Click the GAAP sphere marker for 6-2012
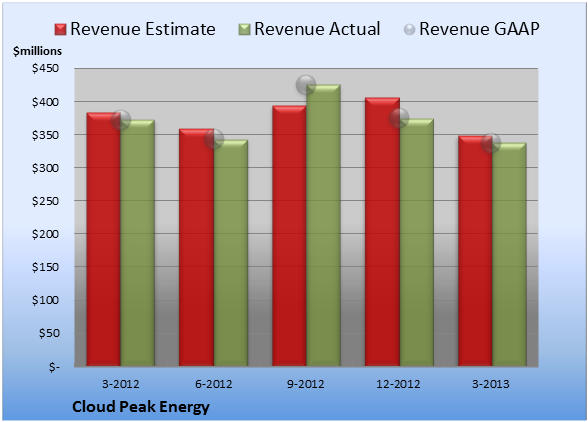Image resolution: width=588 pixels, height=422 pixels. 214,139
